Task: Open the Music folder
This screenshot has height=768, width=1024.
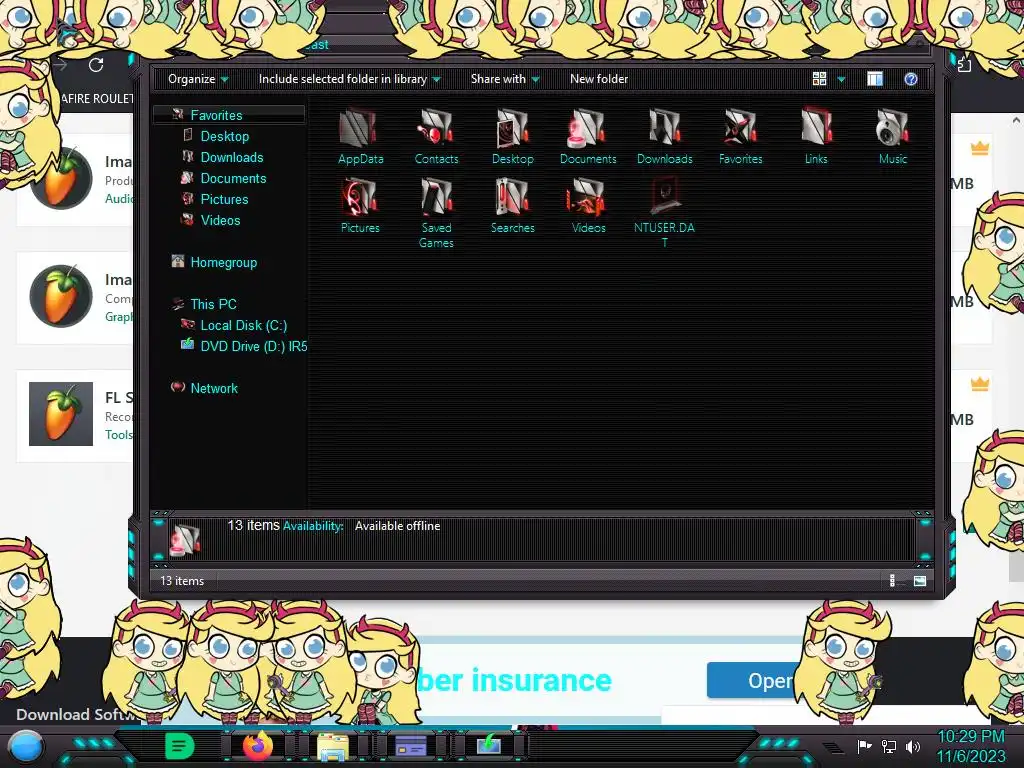Action: coord(893,136)
